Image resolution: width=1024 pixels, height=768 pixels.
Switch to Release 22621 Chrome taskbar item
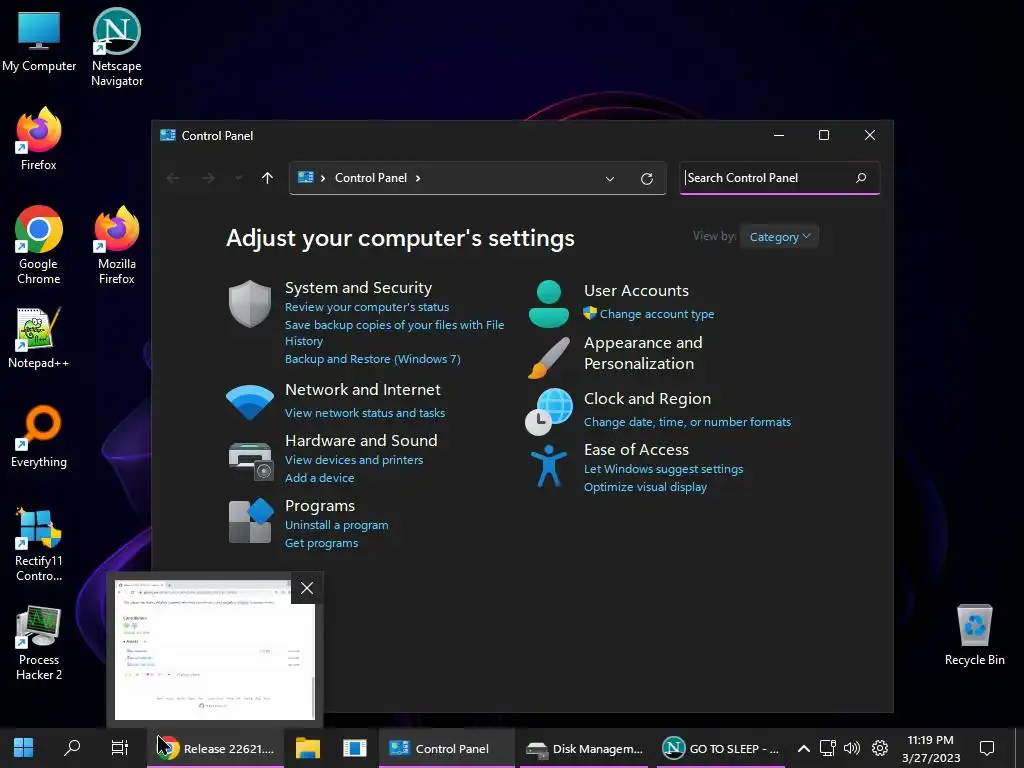(217, 748)
